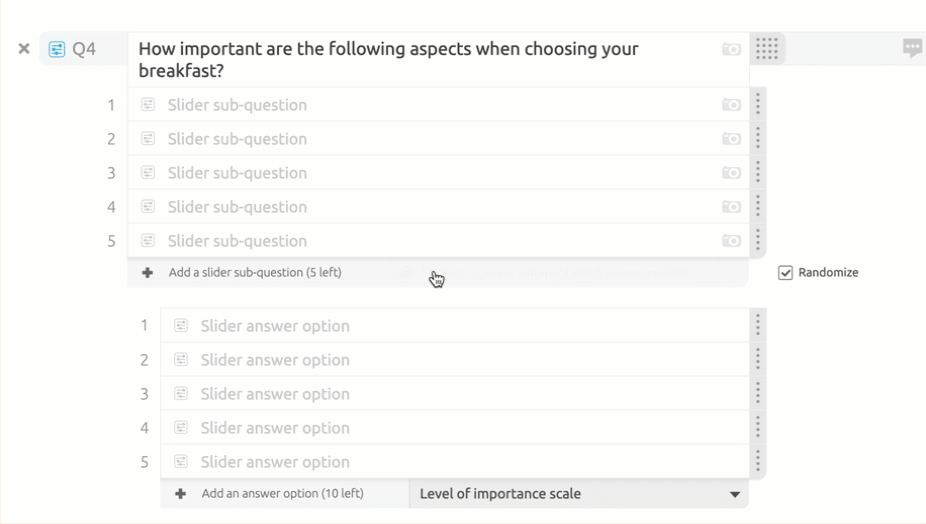This screenshot has height=524, width=926.
Task: Open options menu for sub-question 2
Action: pos(758,138)
